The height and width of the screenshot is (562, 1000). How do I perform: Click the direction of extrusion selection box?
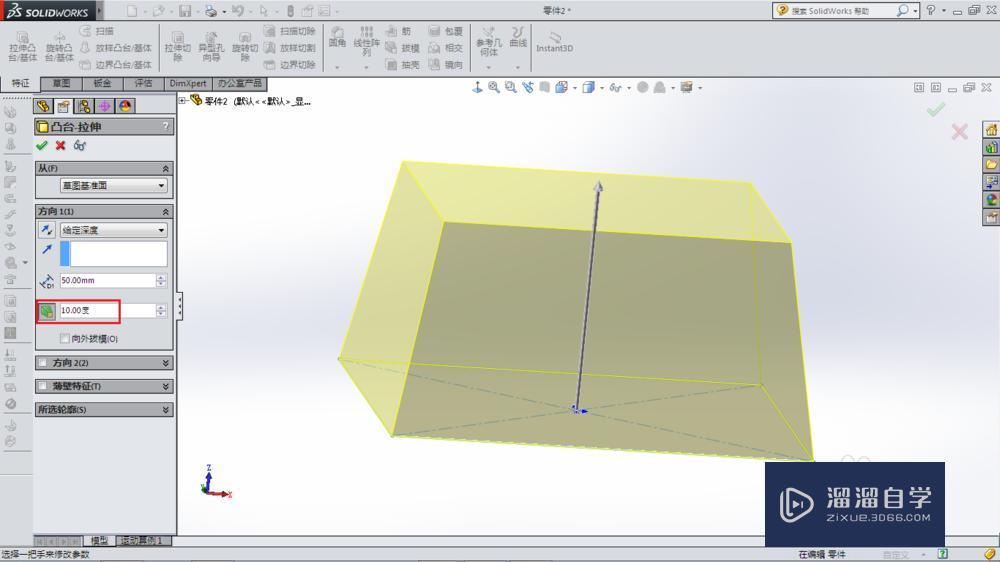pyautogui.click(x=114, y=253)
